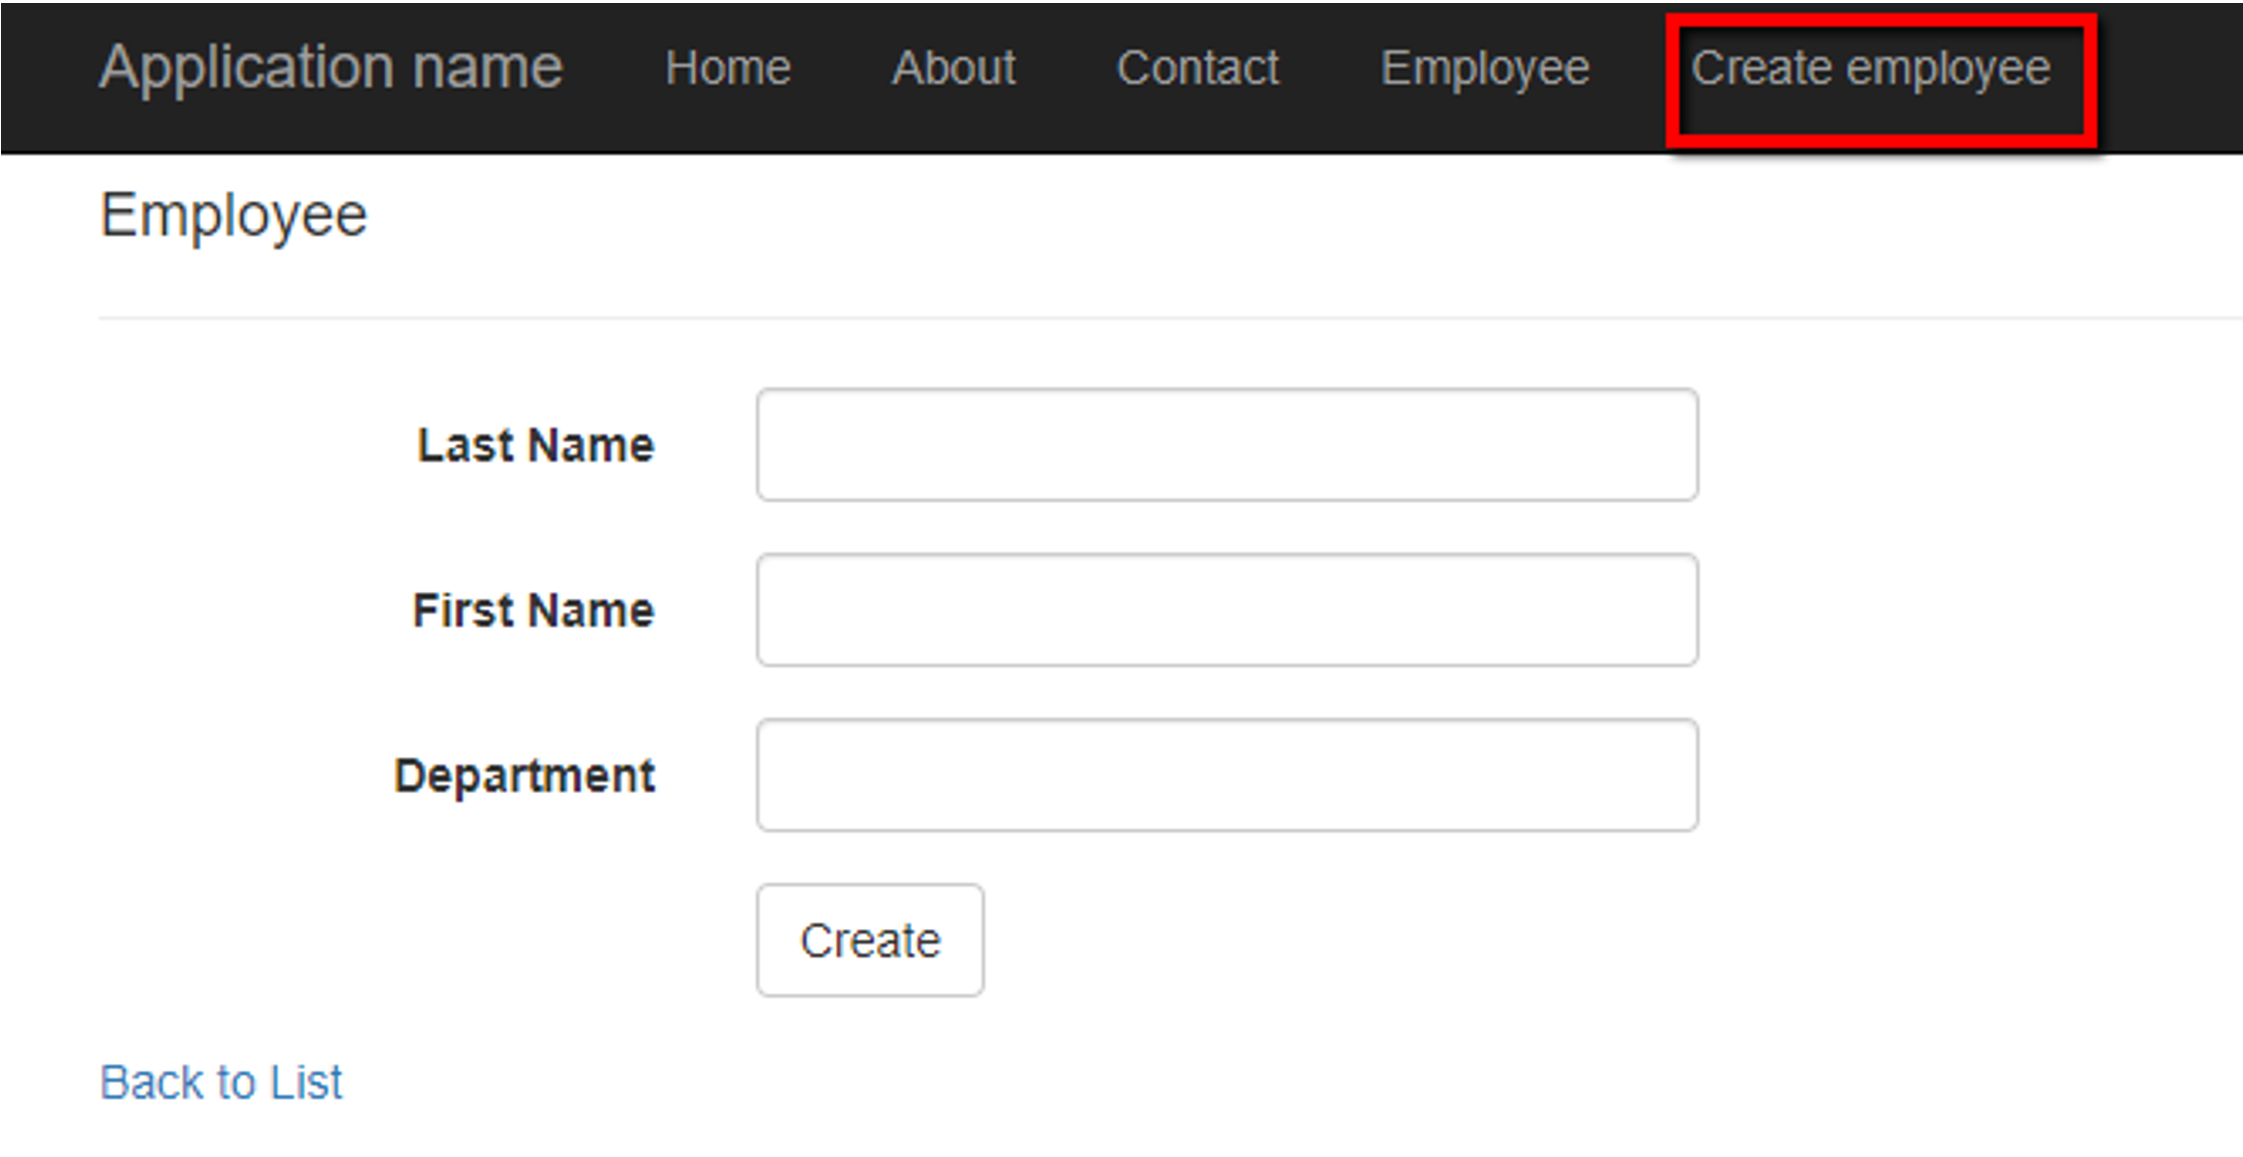This screenshot has width=2243, height=1157.
Task: Go to the About page
Action: click(x=954, y=68)
